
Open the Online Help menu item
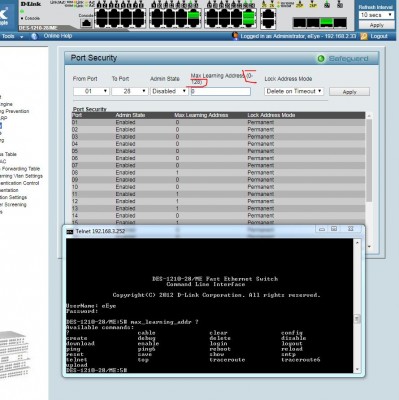pyautogui.click(x=58, y=36)
